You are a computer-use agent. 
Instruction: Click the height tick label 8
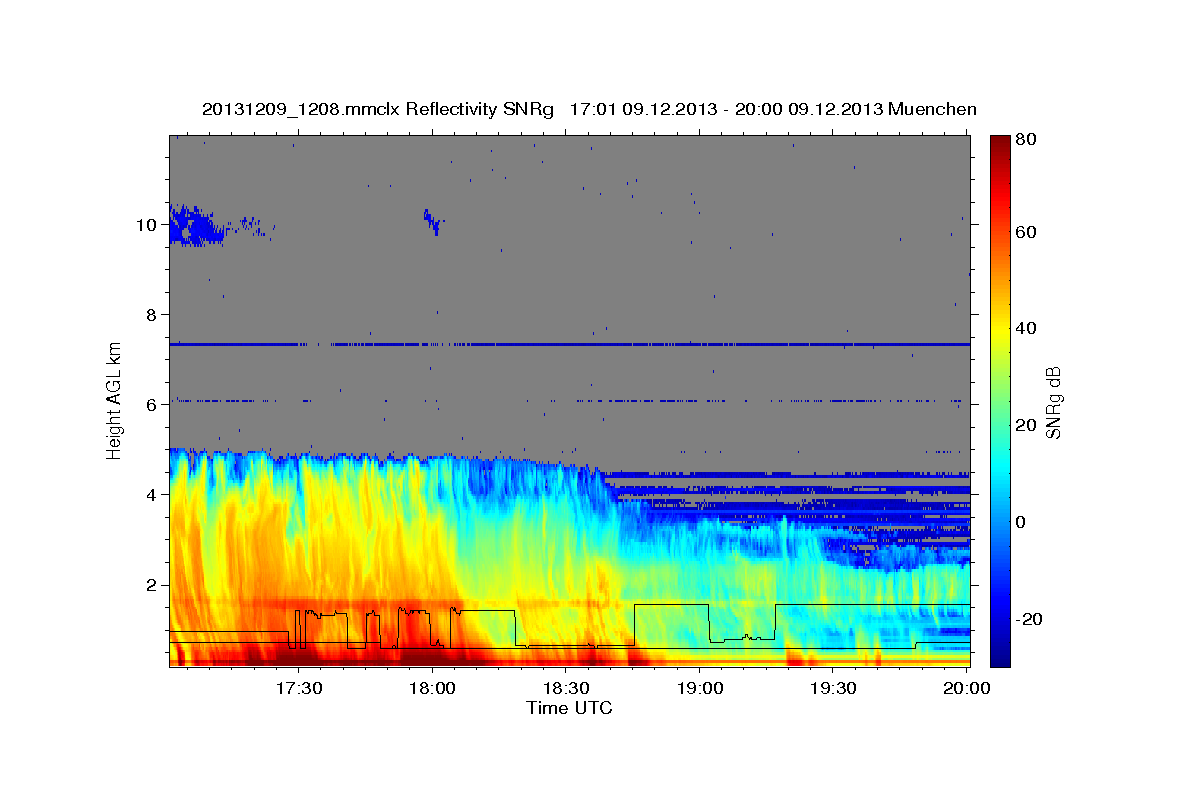(x=151, y=314)
